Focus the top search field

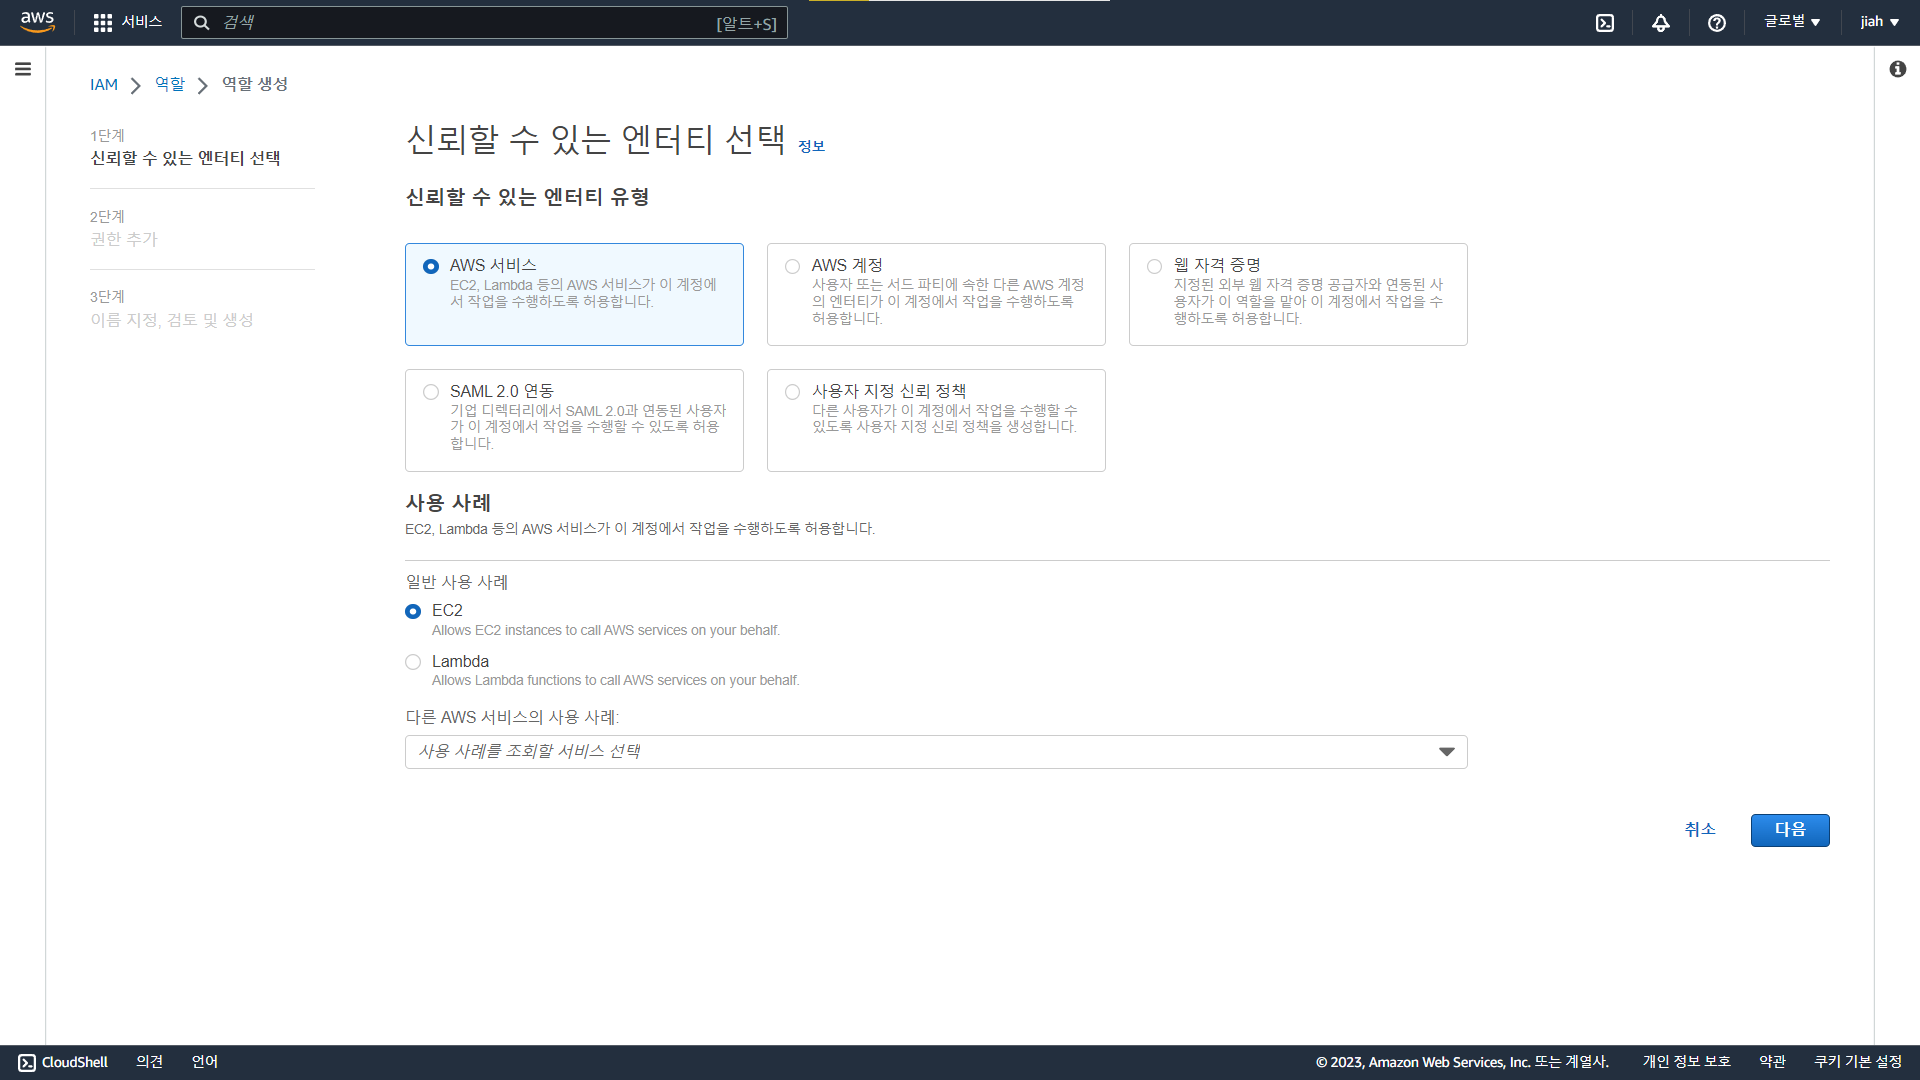[484, 23]
